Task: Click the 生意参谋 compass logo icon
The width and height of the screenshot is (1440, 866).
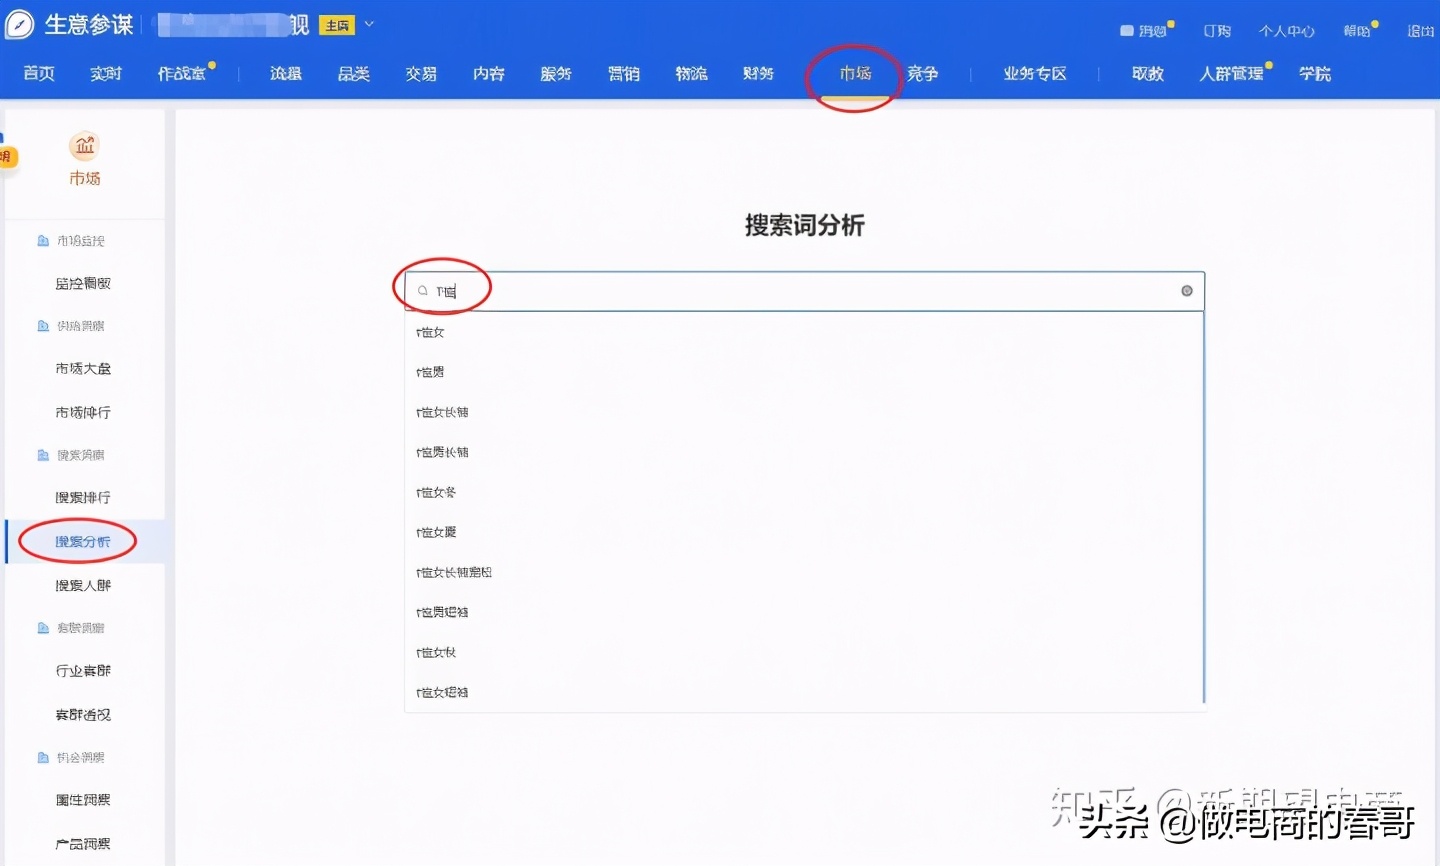Action: coord(19,24)
